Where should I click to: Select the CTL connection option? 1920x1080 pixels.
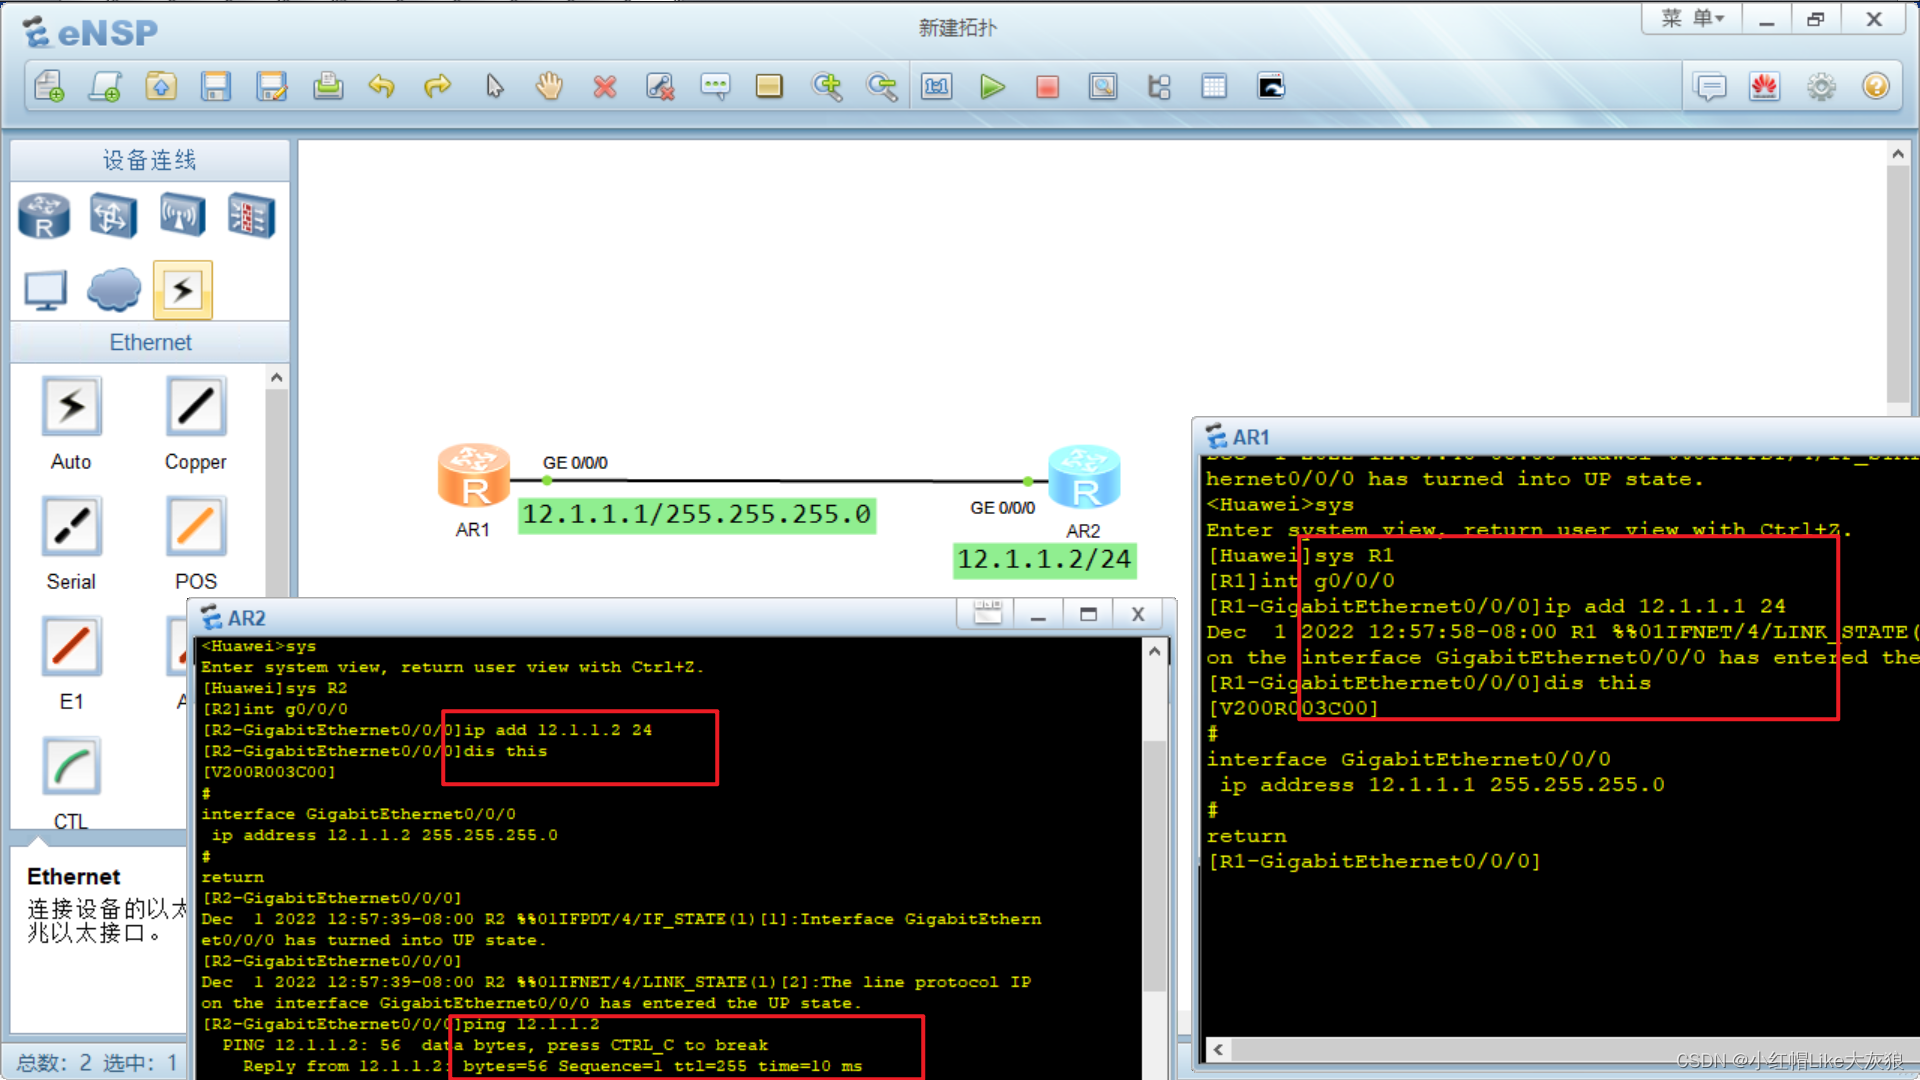coord(70,766)
